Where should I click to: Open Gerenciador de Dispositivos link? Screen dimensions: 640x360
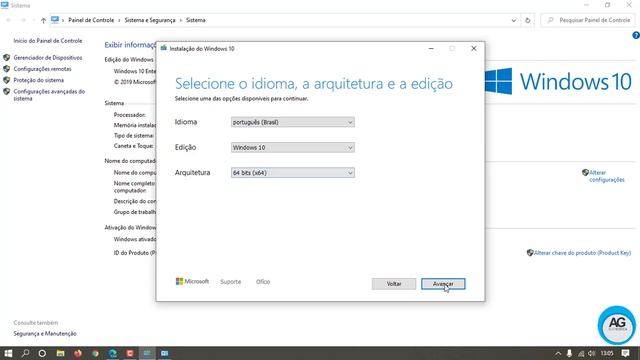[48, 58]
